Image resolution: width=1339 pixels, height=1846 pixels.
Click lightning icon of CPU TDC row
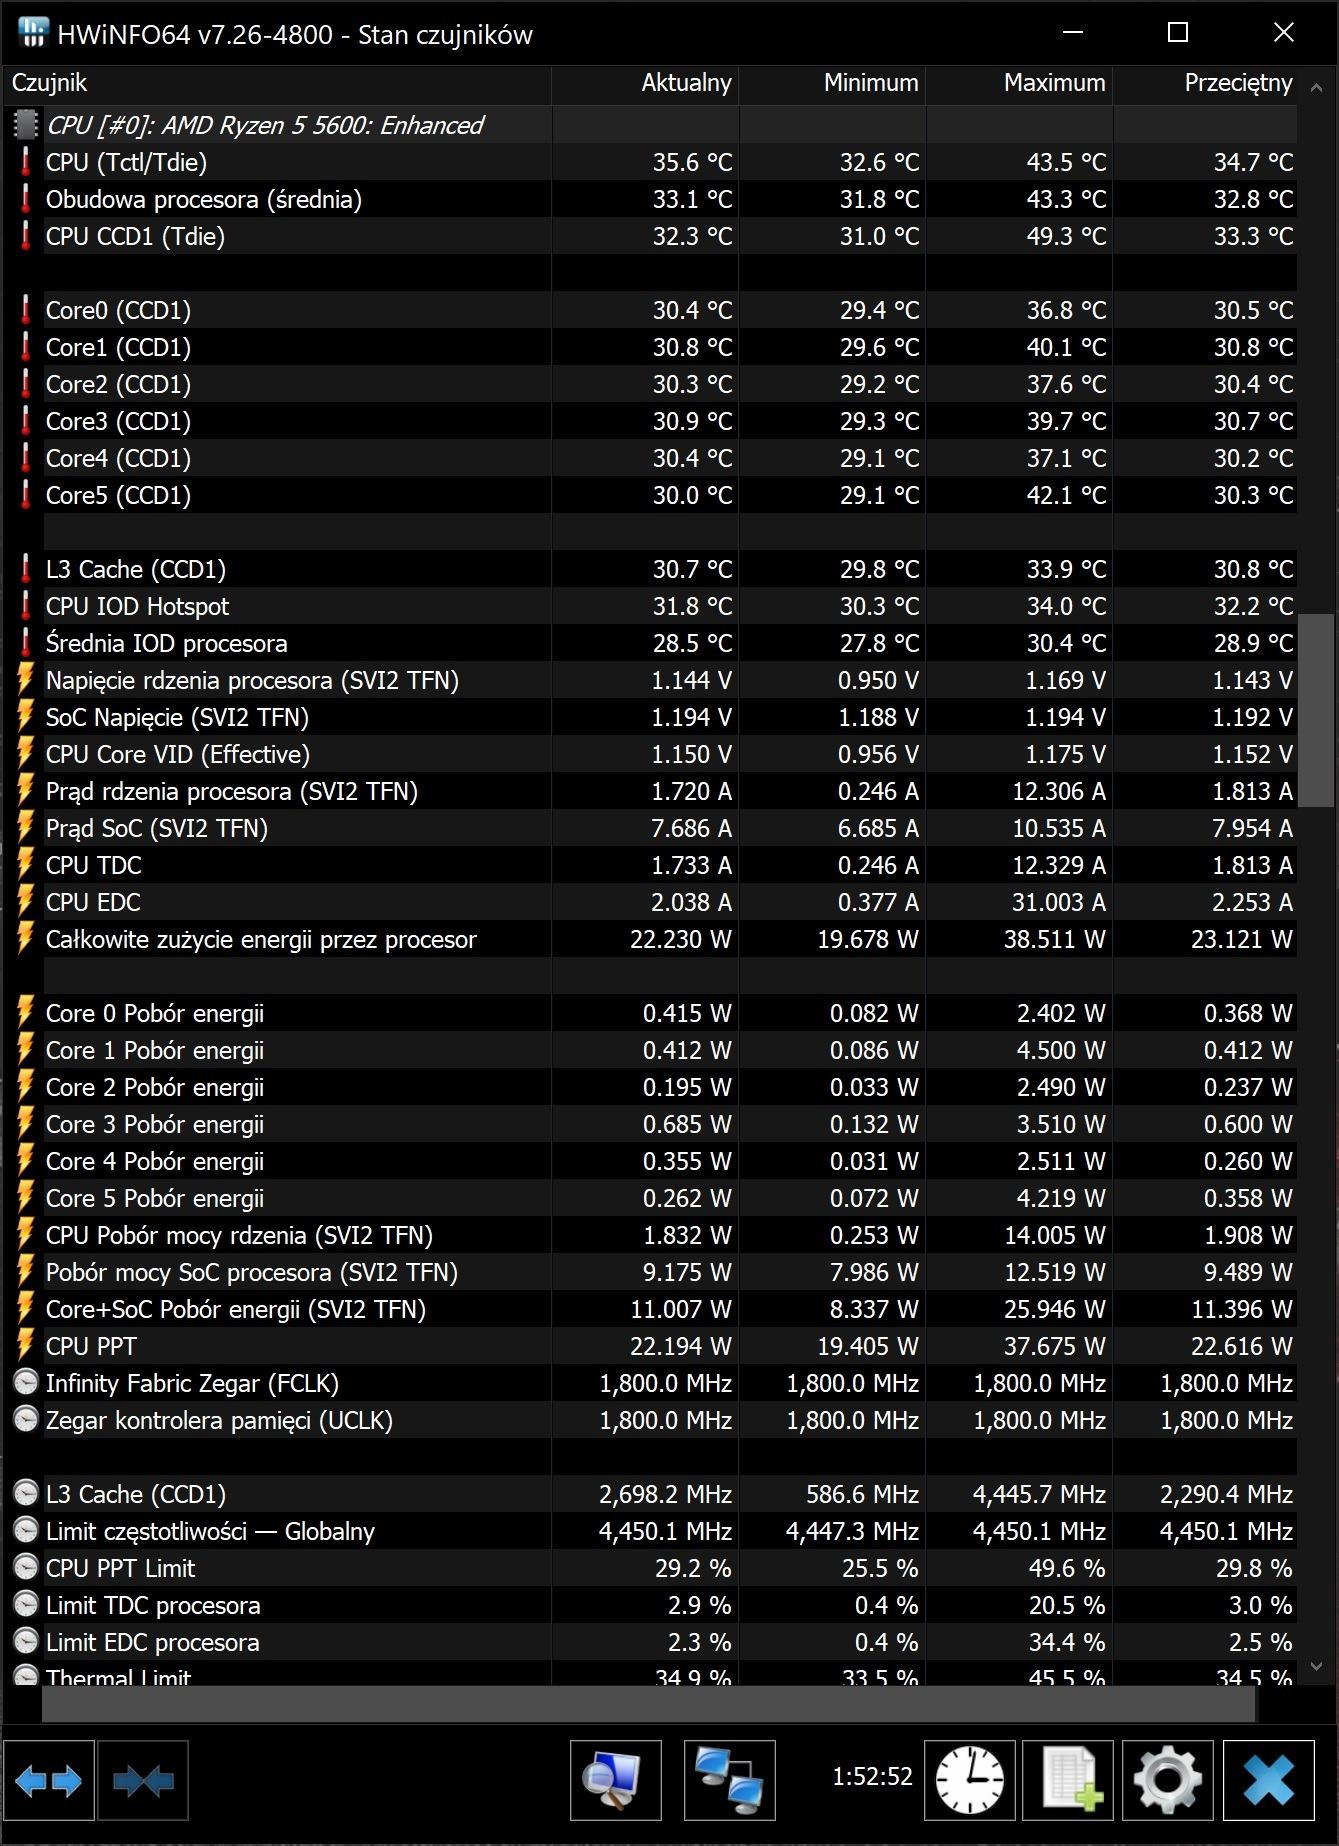tap(25, 865)
